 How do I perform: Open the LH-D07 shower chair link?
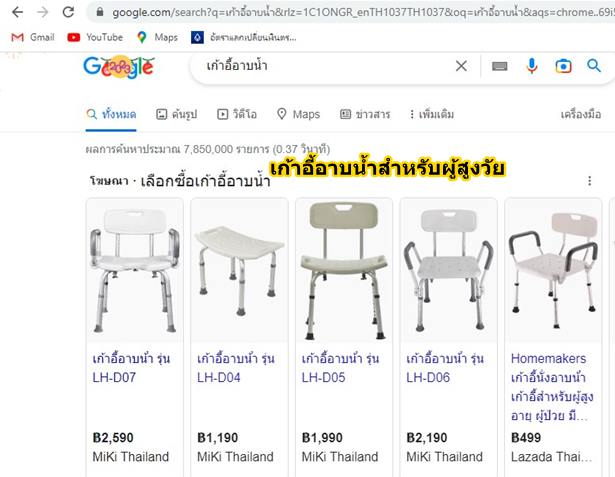(x=131, y=368)
